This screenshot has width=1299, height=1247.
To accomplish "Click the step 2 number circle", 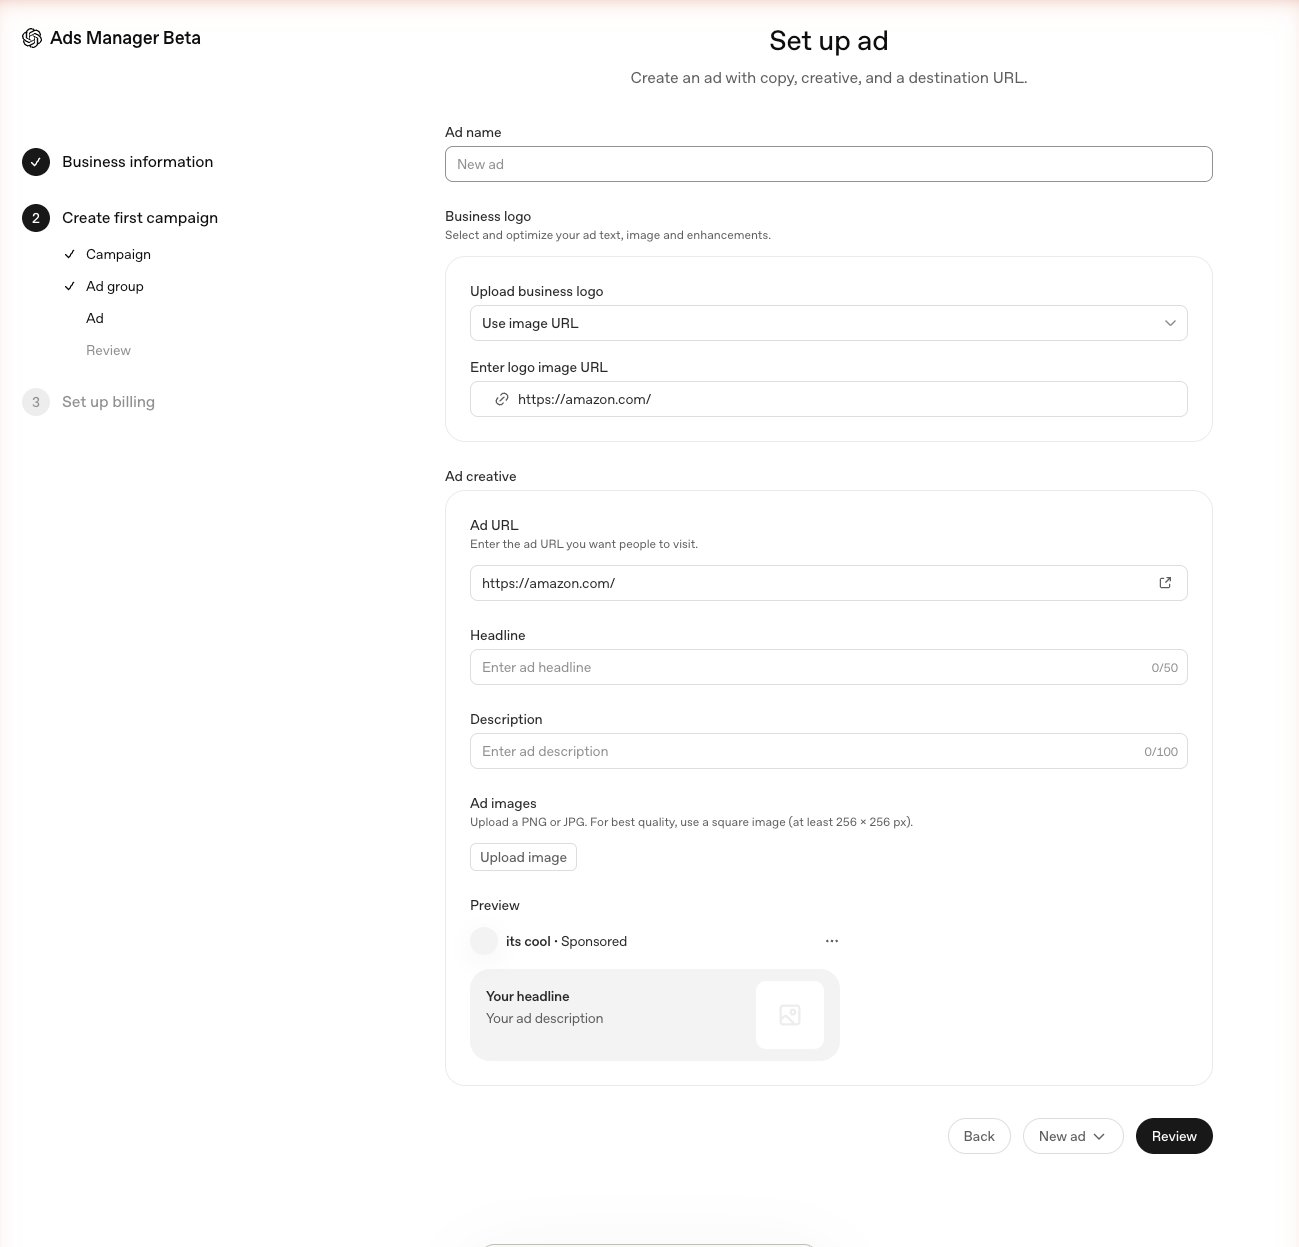I will (36, 218).
